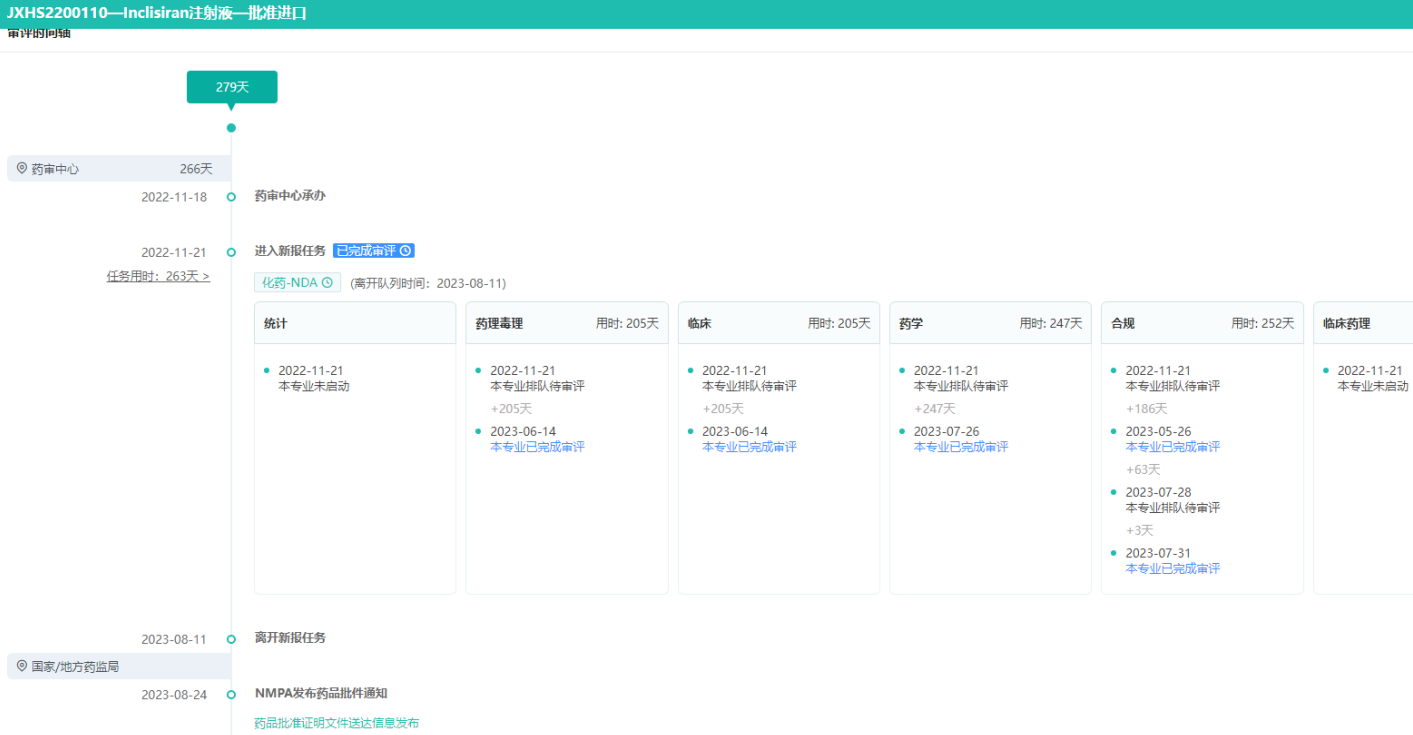Expand the 任务用时：263天 details link
The height and width of the screenshot is (735, 1413).
(x=158, y=276)
